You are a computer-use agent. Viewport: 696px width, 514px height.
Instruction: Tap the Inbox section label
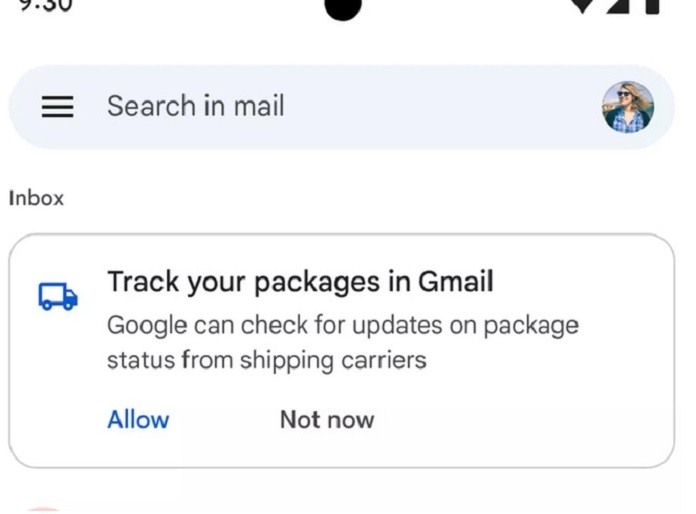click(37, 198)
